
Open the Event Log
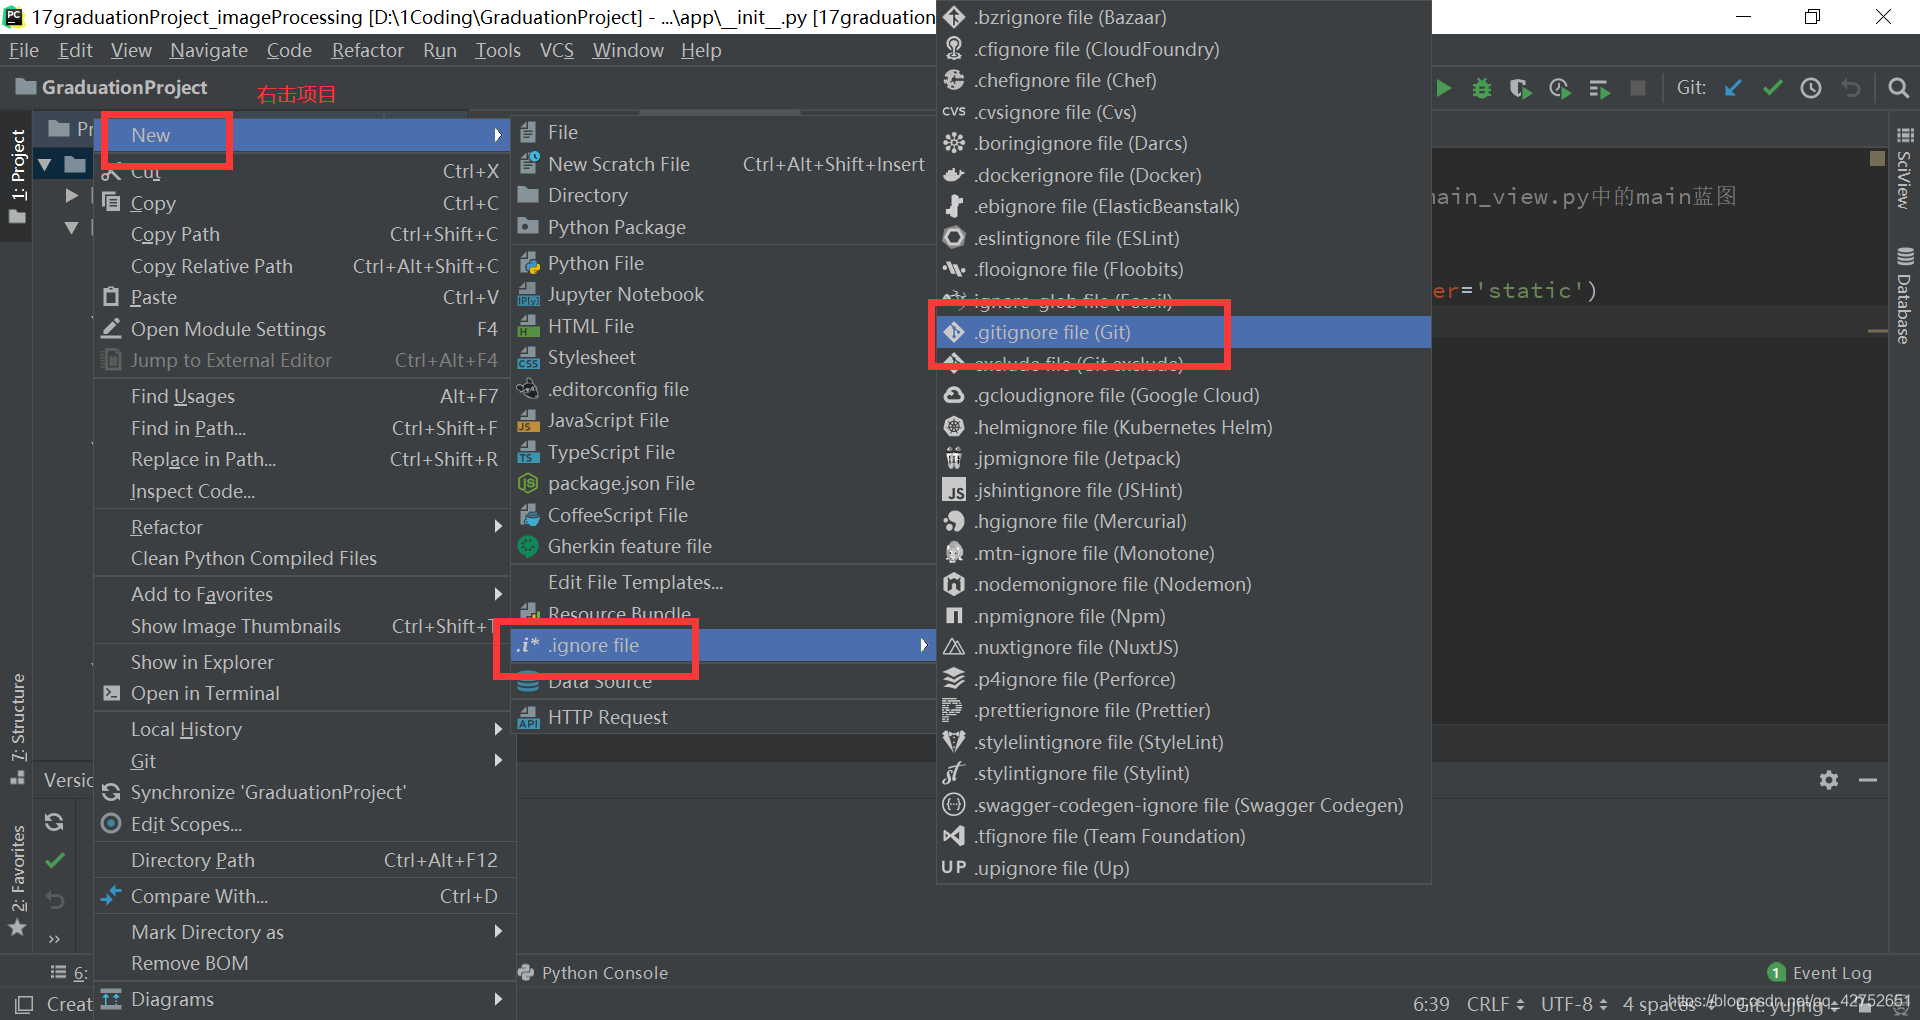(1820, 973)
